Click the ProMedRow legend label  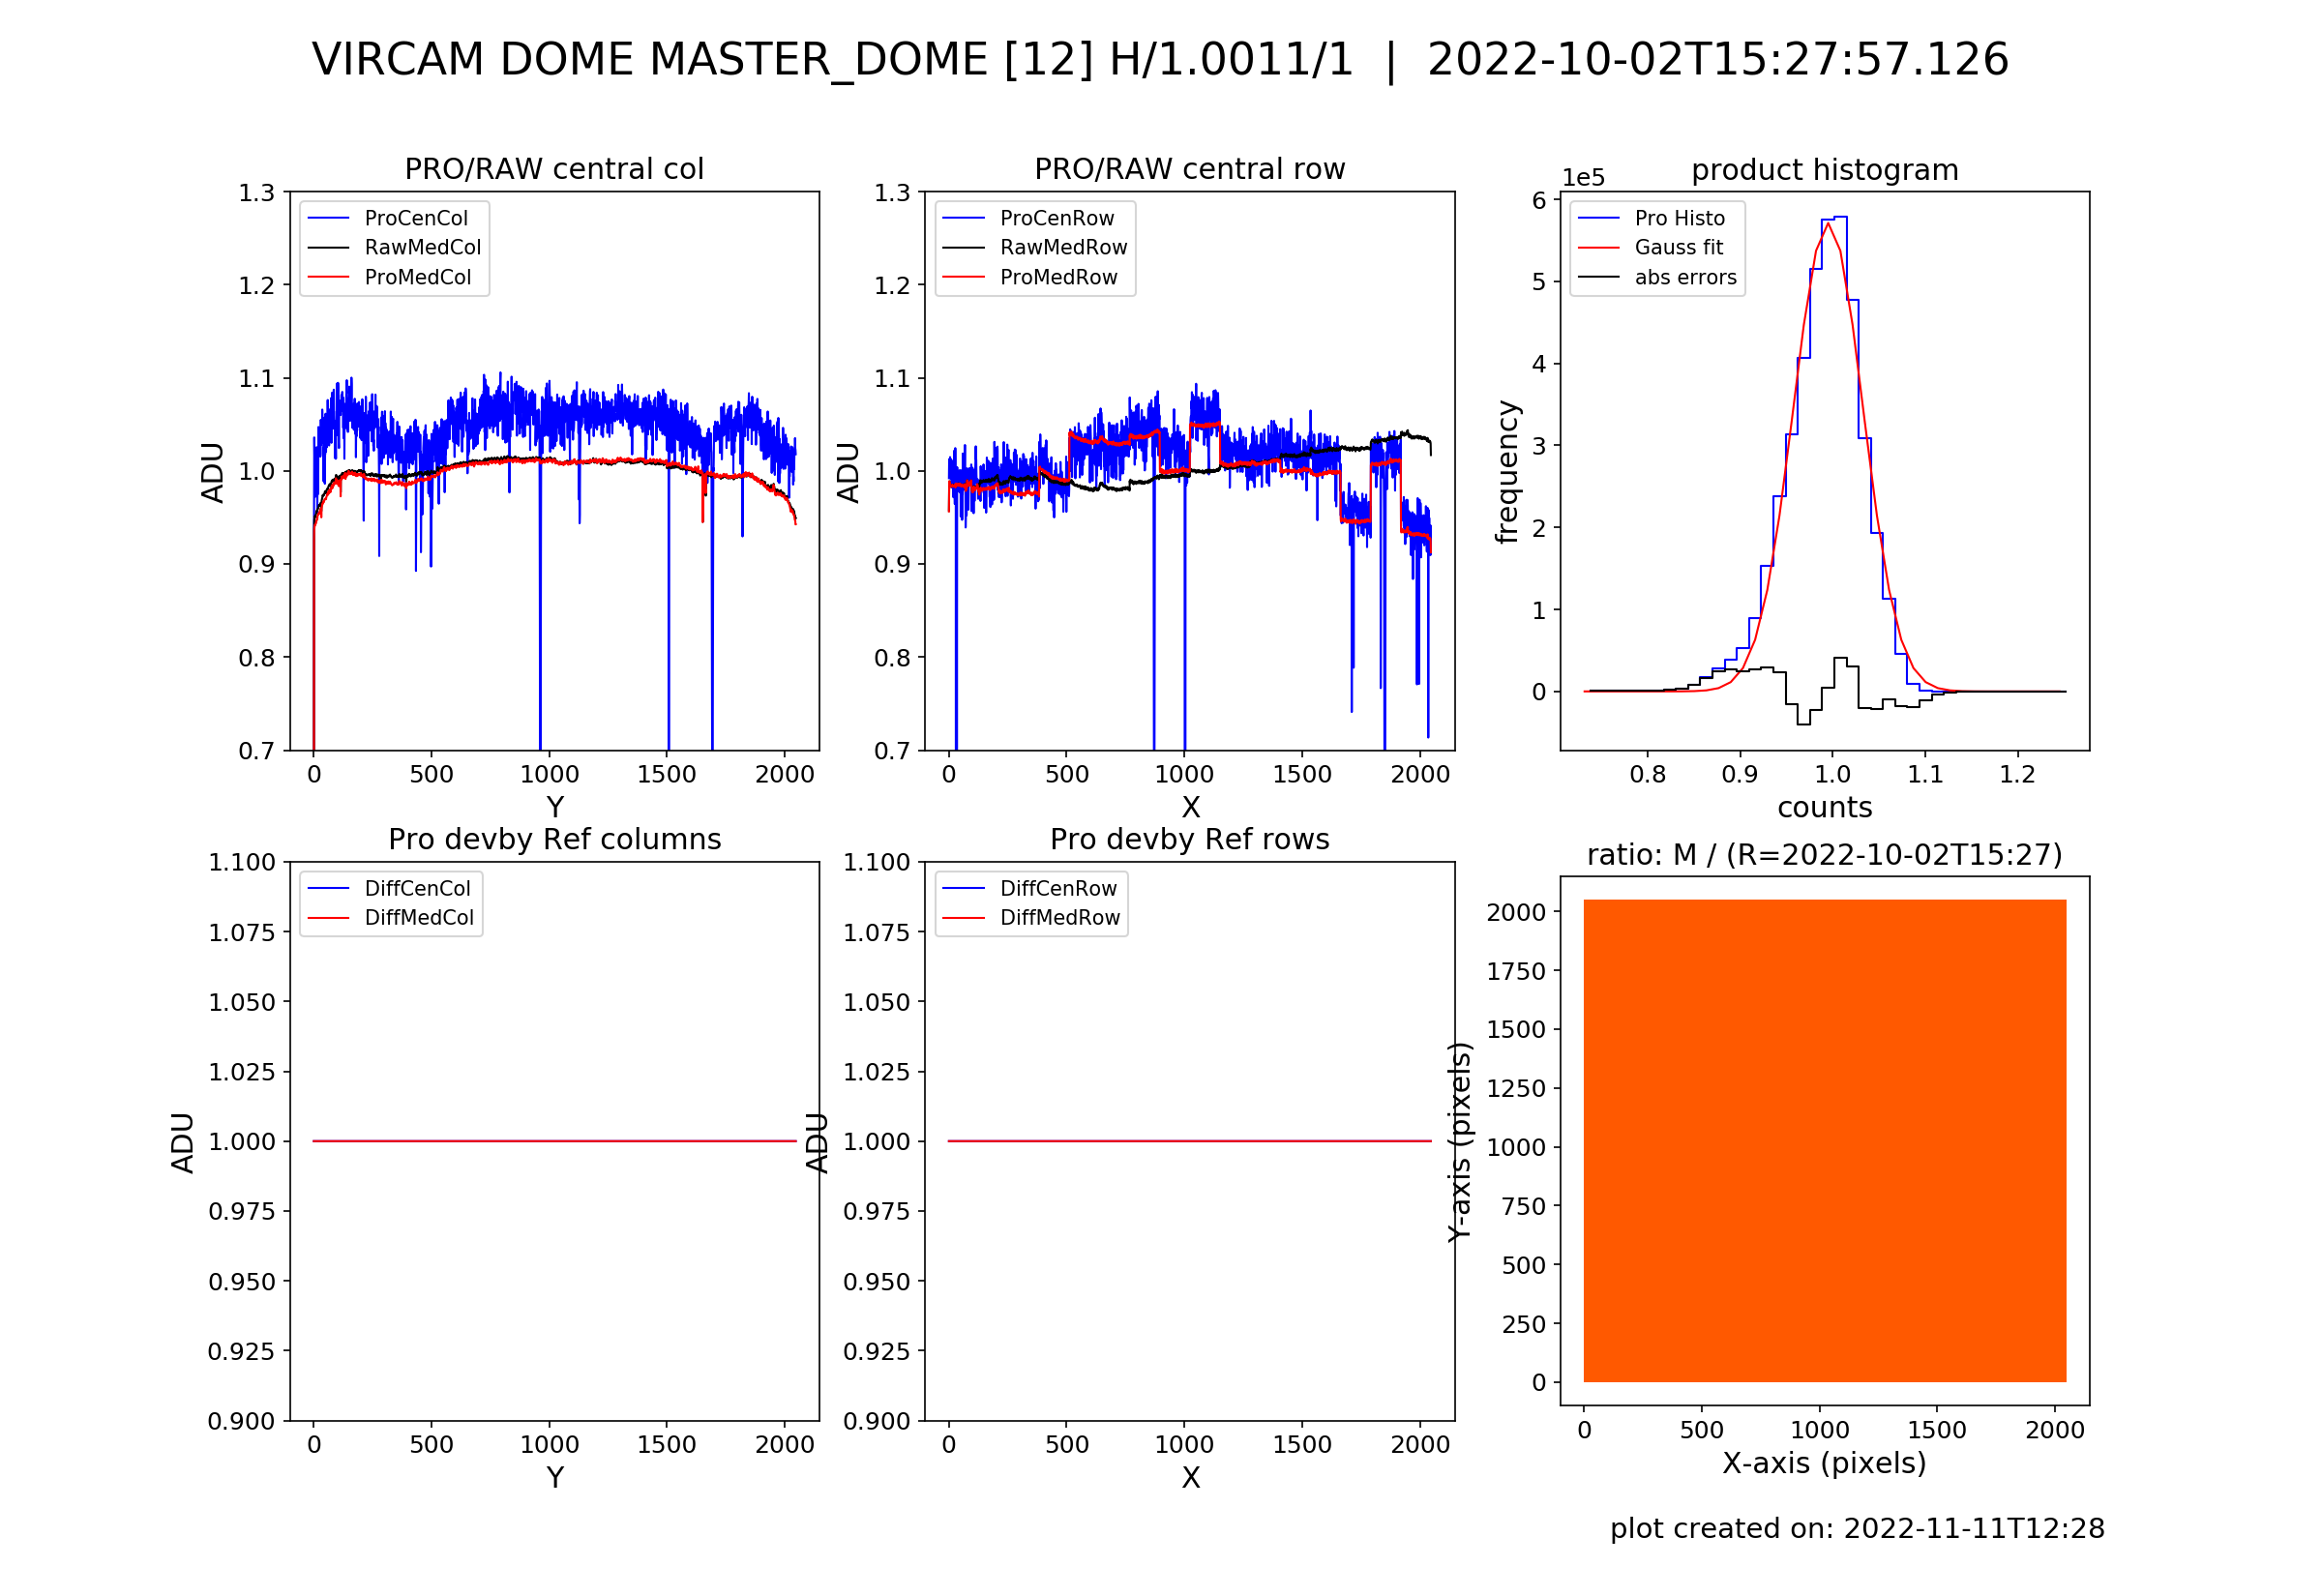coord(1058,277)
